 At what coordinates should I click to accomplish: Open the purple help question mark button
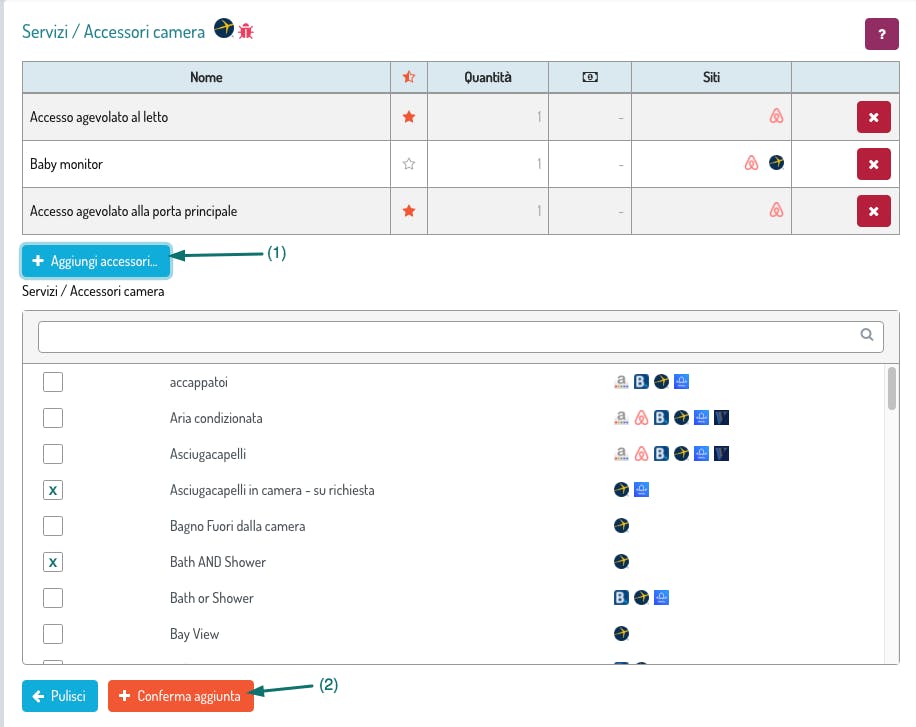pos(882,34)
